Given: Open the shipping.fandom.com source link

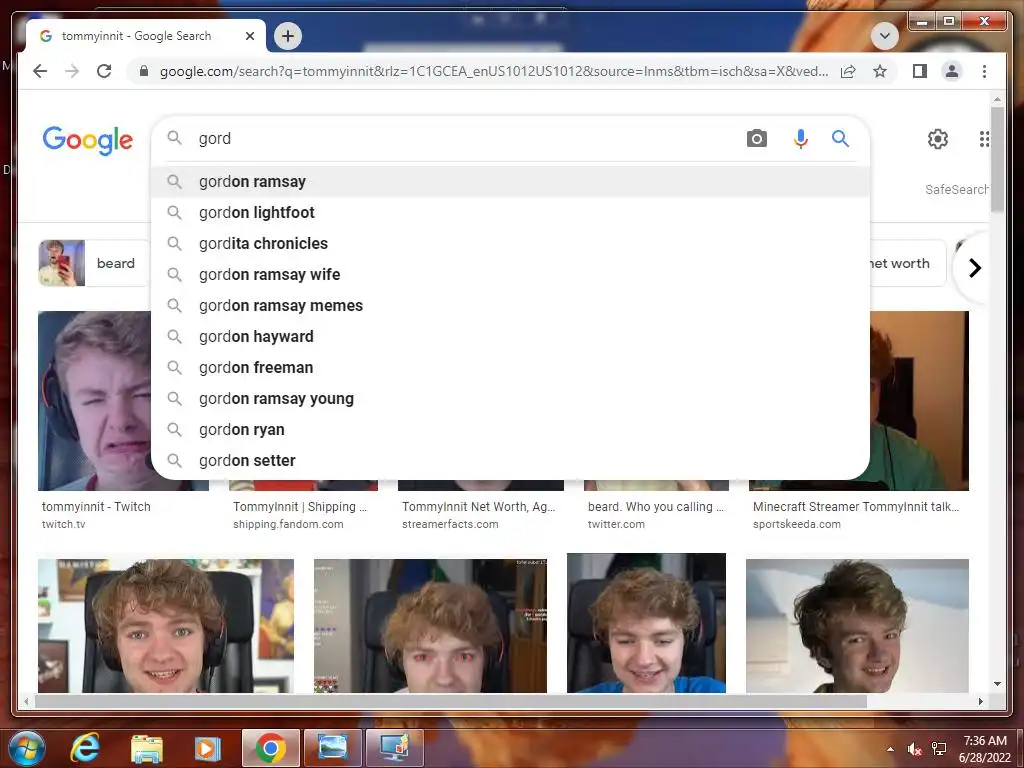Looking at the screenshot, I should 288,524.
